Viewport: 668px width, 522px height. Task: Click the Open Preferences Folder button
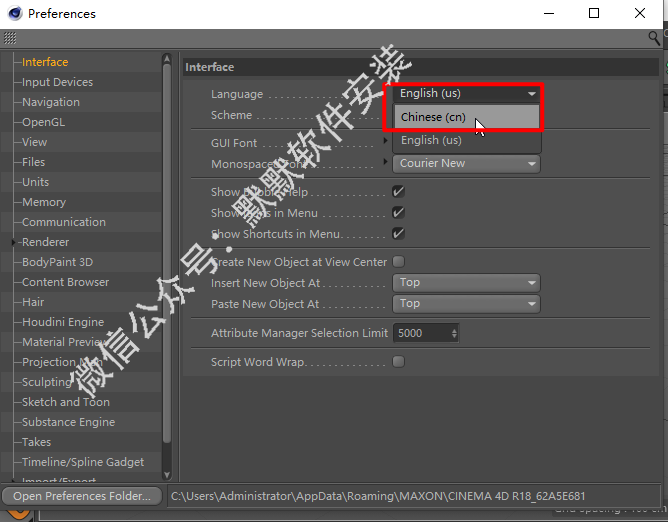[82, 496]
